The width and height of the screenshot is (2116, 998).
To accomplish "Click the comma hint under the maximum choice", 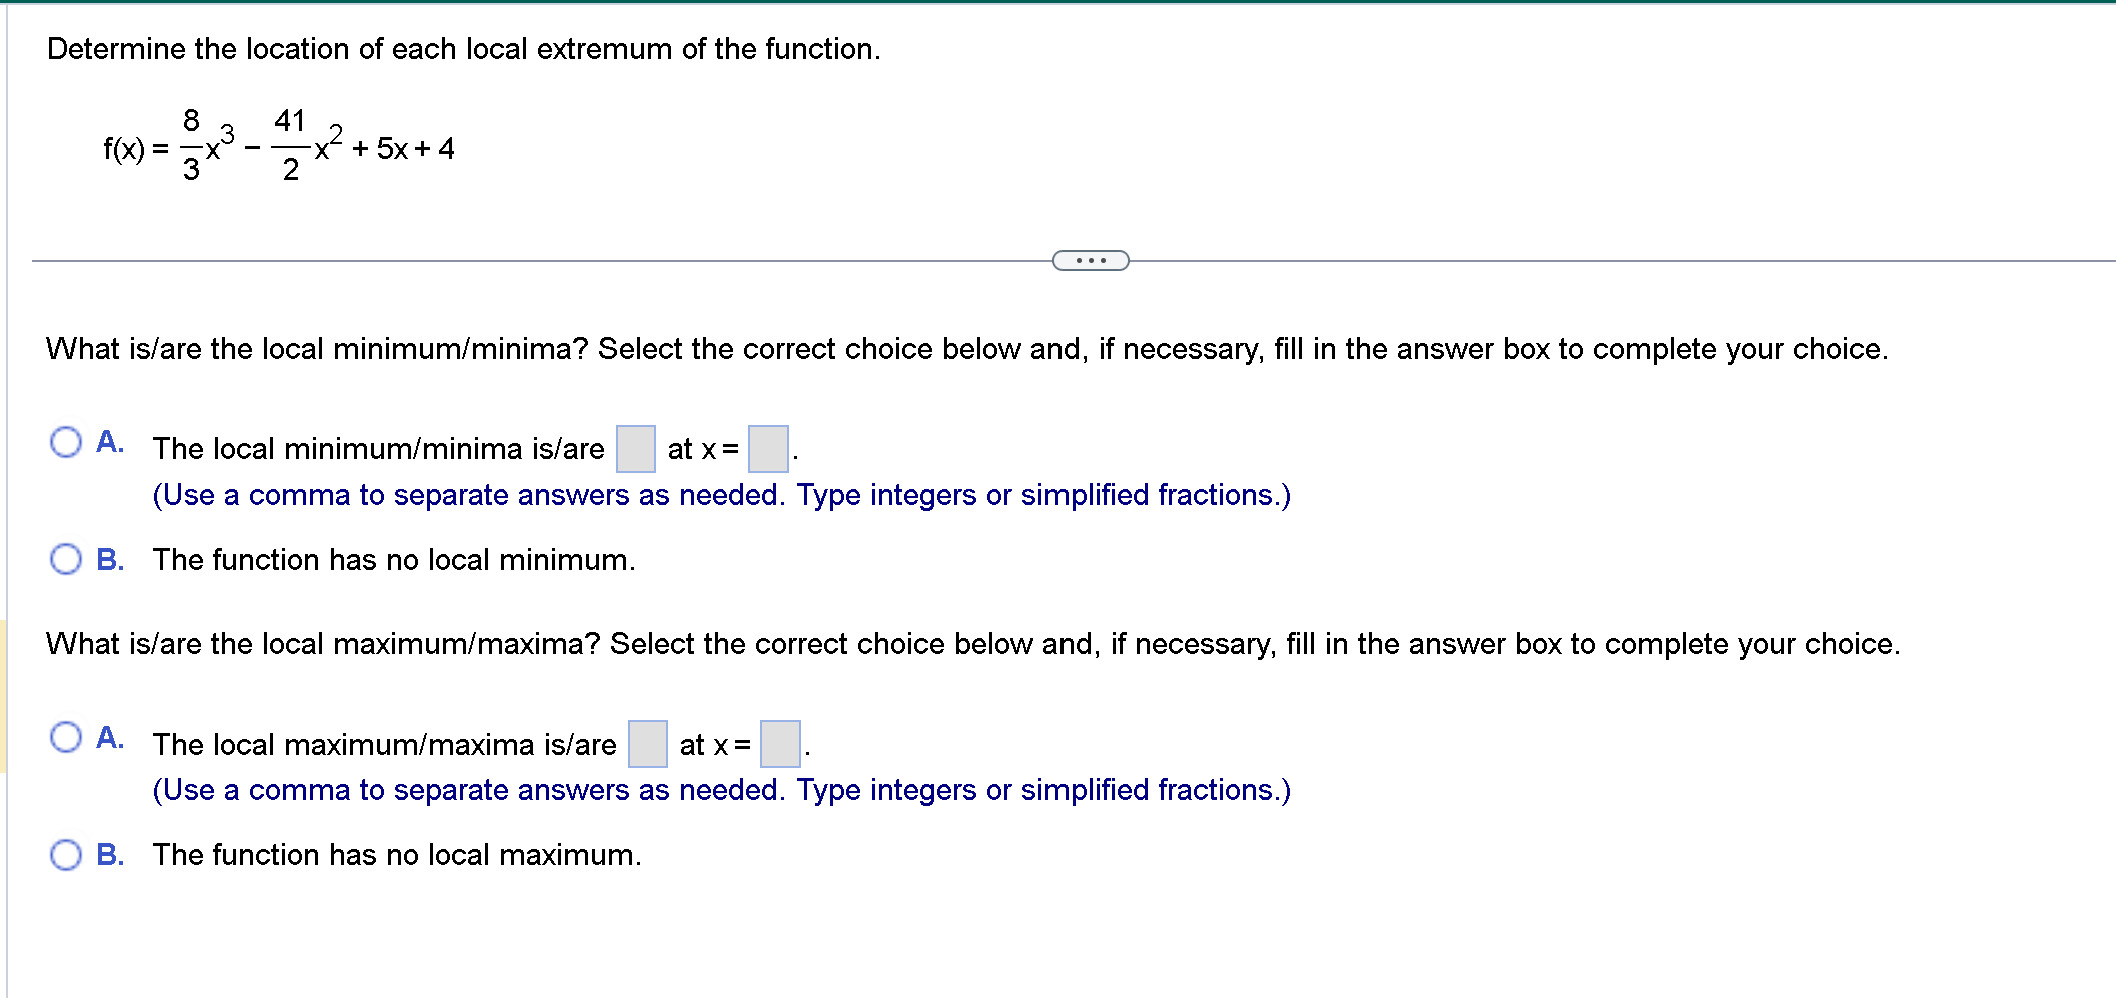I will click(721, 790).
